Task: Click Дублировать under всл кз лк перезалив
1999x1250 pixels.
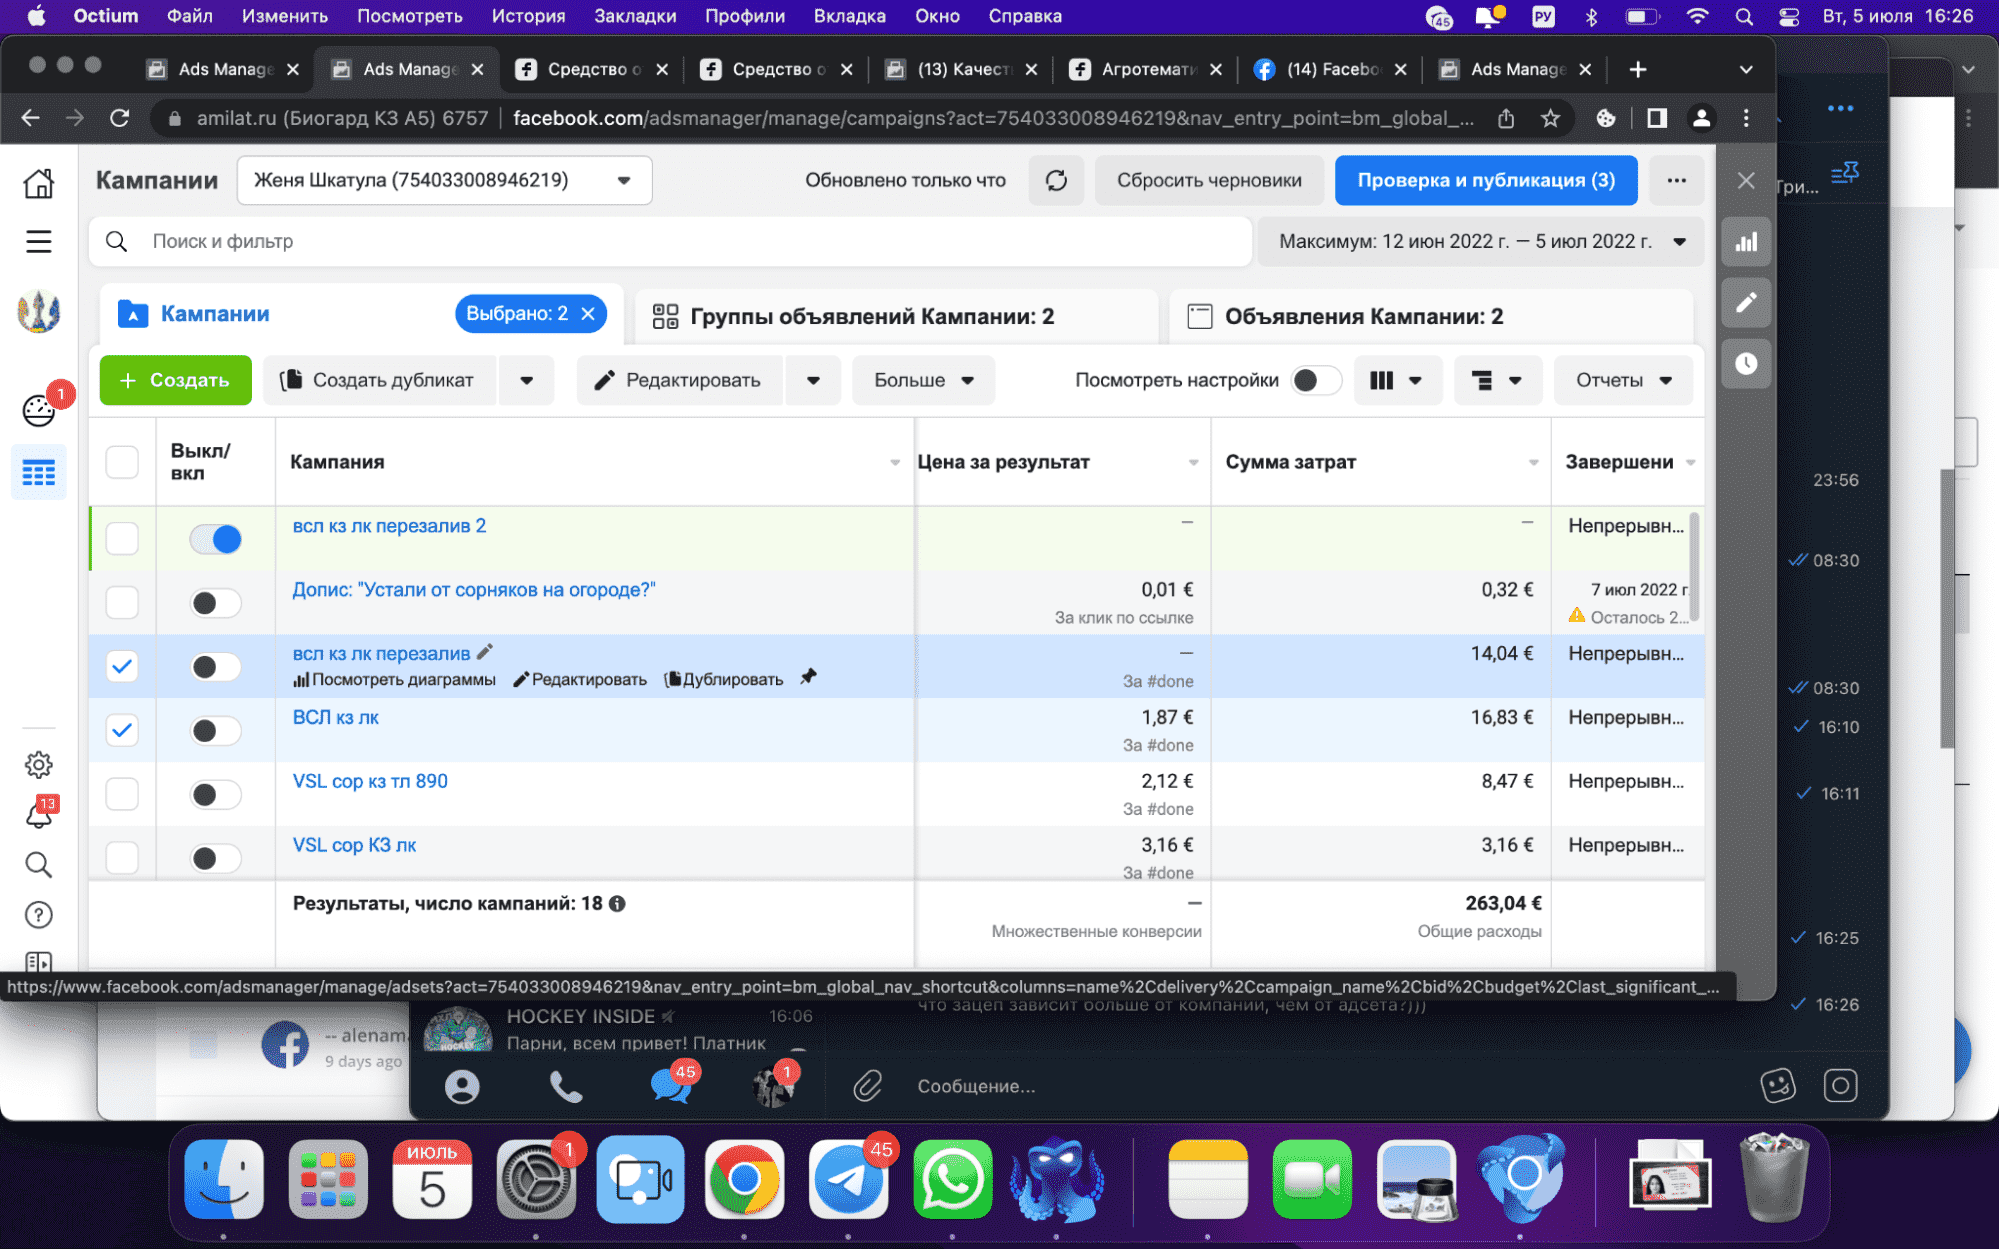Action: tap(724, 680)
